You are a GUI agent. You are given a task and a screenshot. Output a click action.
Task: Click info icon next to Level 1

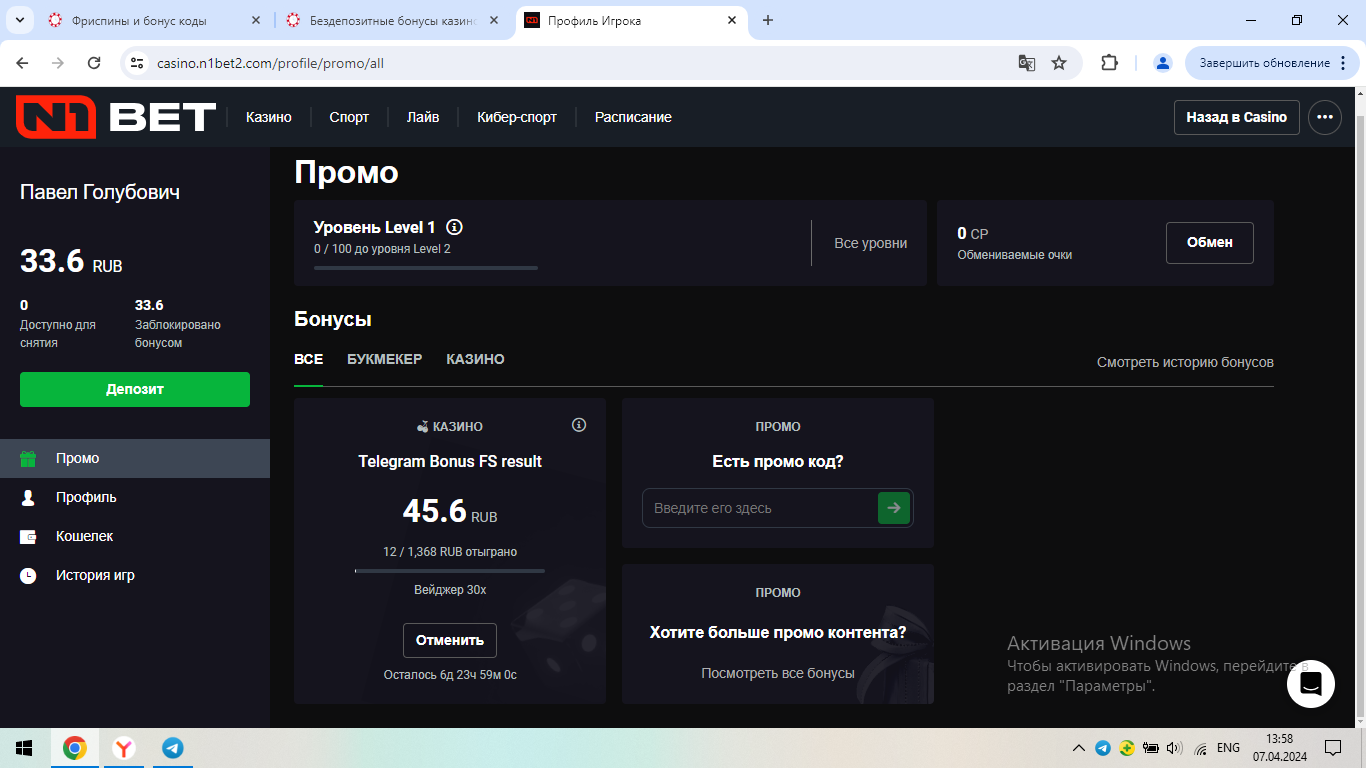click(454, 227)
